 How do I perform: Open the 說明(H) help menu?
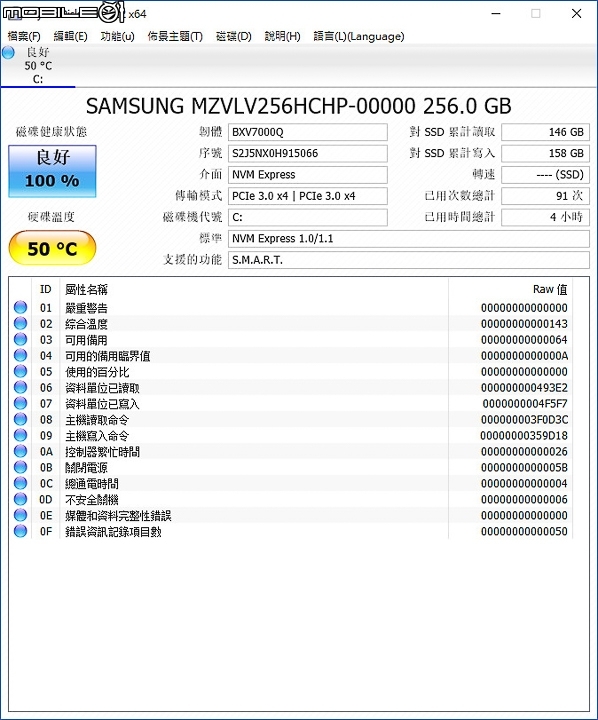tap(282, 36)
